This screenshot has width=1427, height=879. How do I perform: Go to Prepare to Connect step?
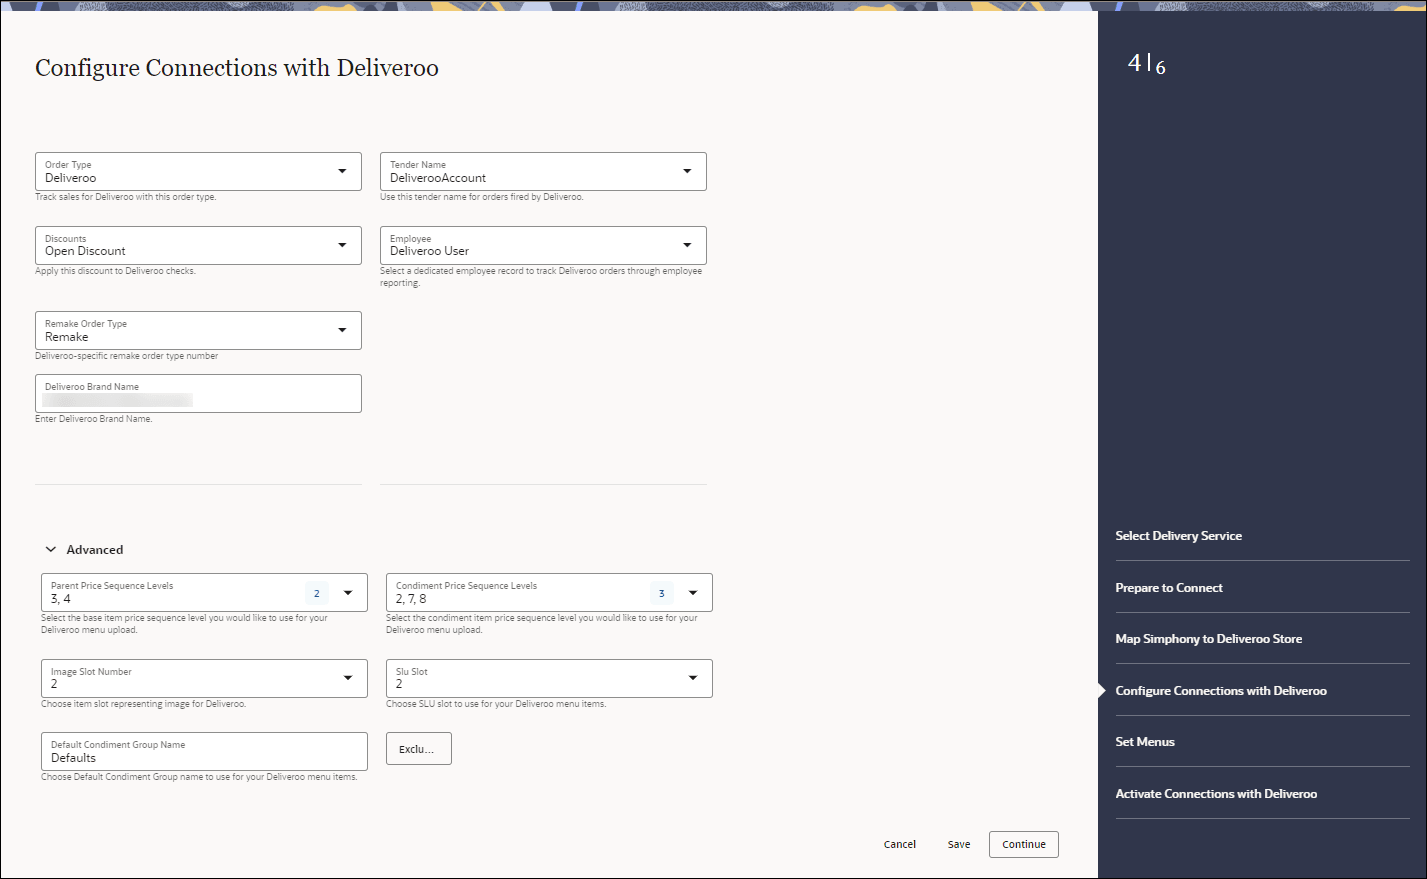pyautogui.click(x=1169, y=588)
